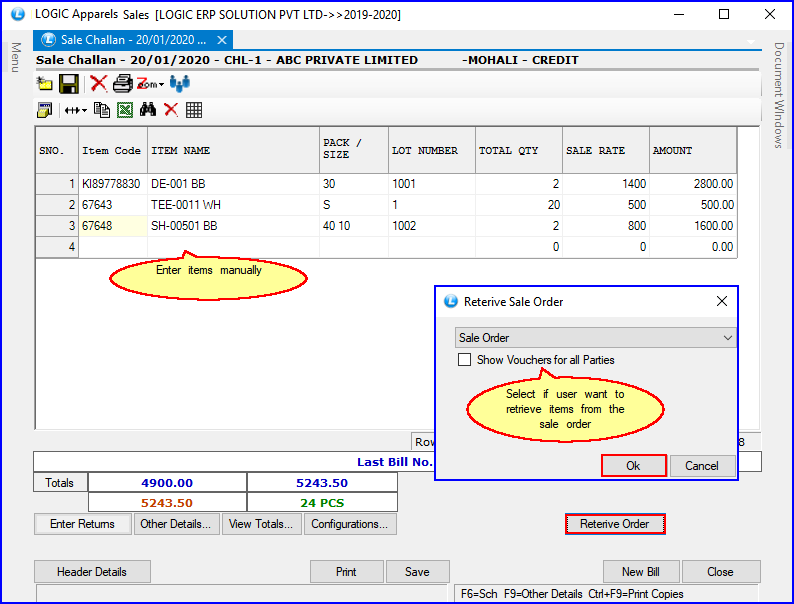Close the Sale Challan tab
Viewport: 794px width, 604px height.
(x=221, y=40)
